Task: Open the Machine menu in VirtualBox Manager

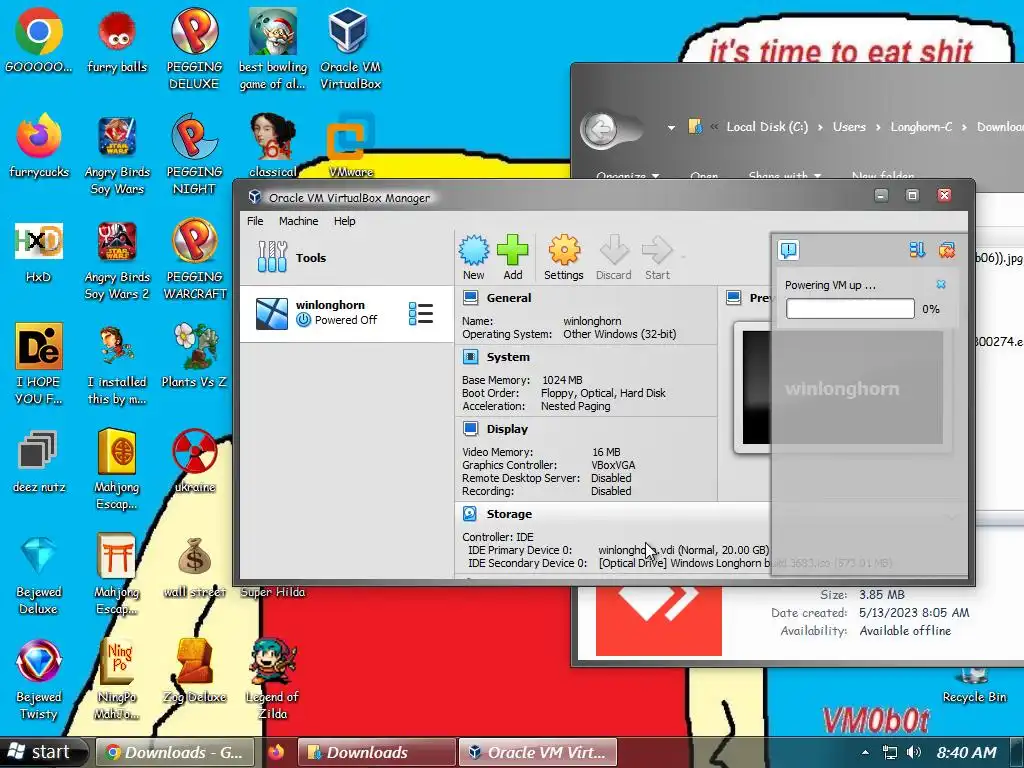Action: tap(298, 221)
